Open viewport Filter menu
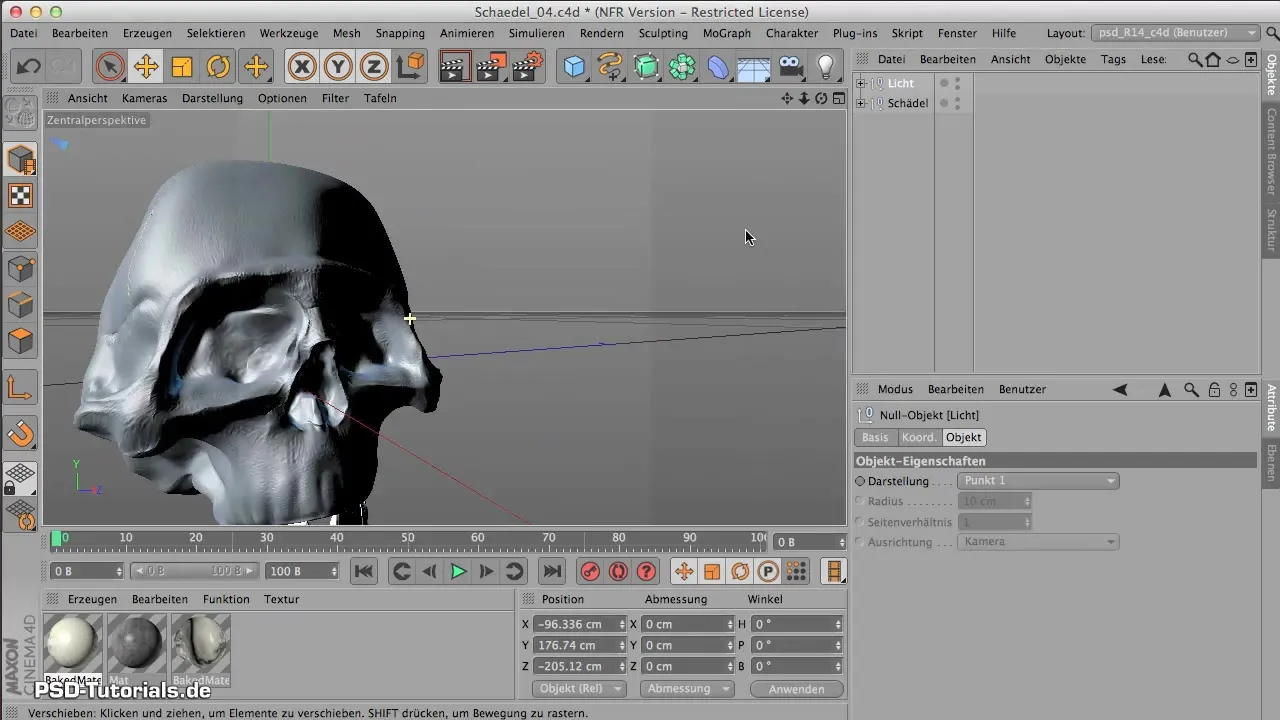 click(x=336, y=98)
